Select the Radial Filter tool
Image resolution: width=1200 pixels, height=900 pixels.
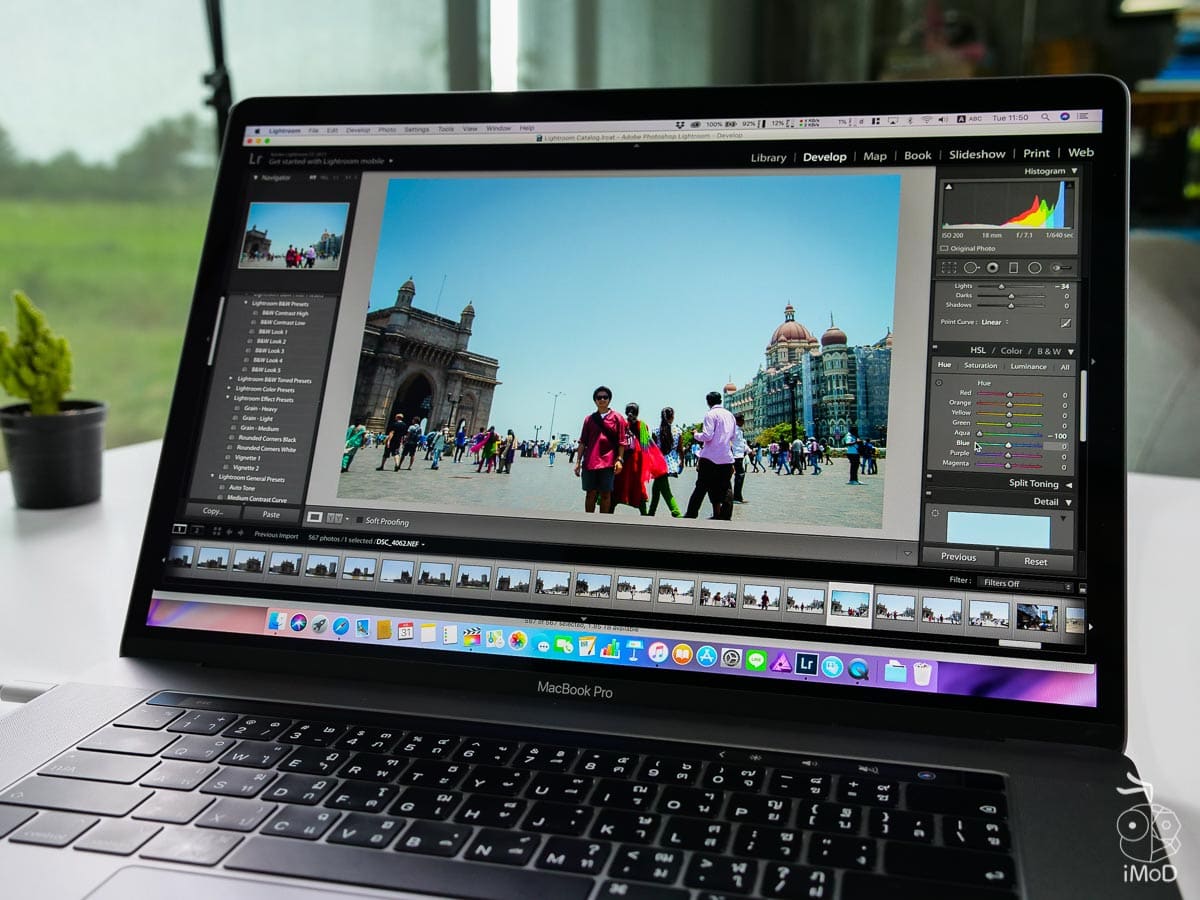point(1034,267)
